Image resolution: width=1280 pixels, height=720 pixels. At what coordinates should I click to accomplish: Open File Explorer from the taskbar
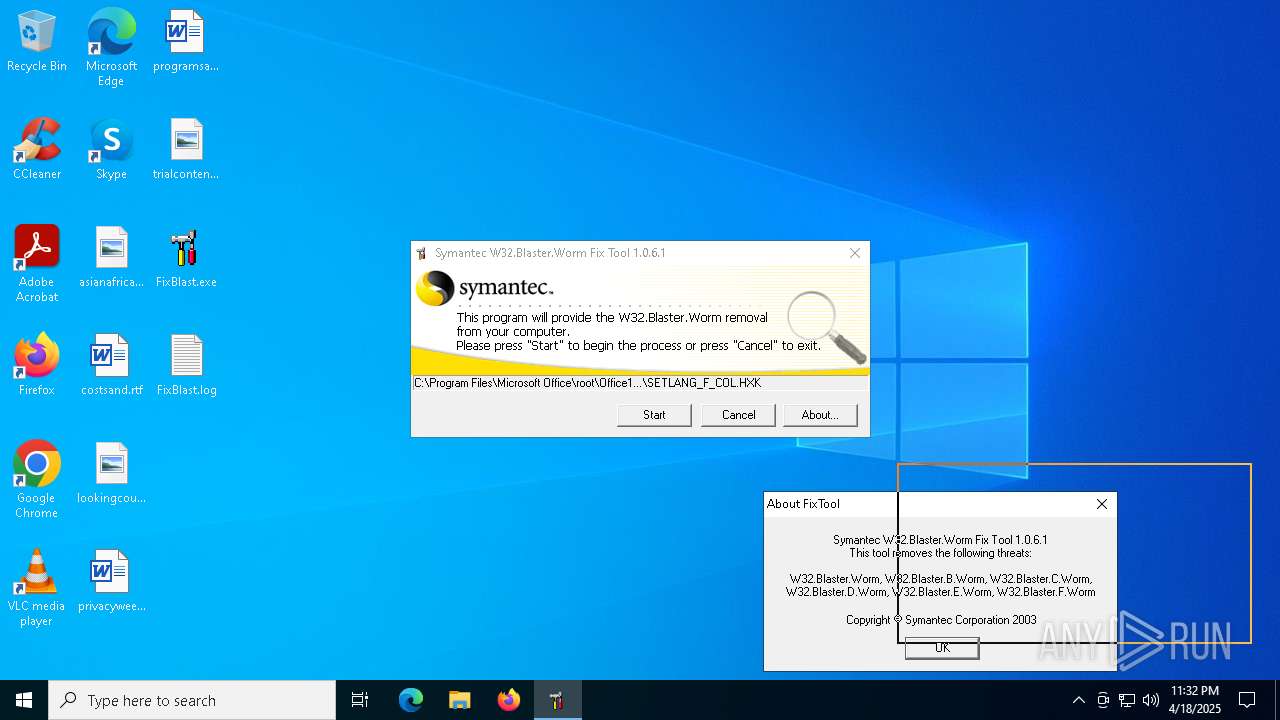459,700
